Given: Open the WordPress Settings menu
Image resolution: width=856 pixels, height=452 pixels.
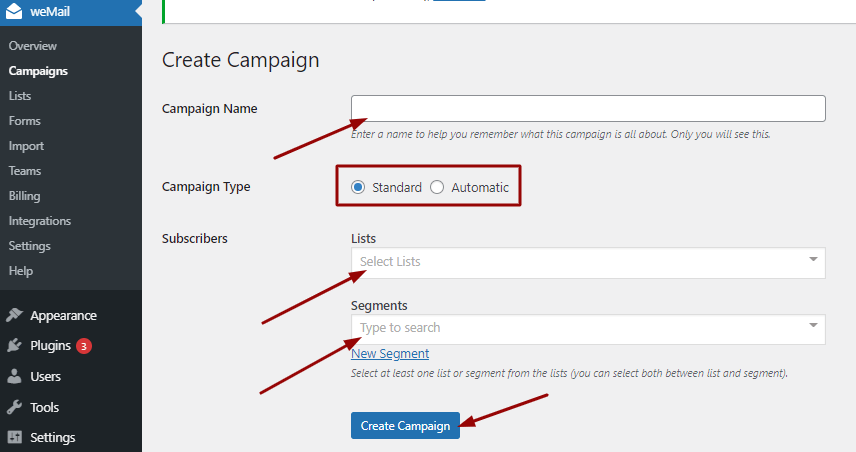Looking at the screenshot, I should 52,438.
